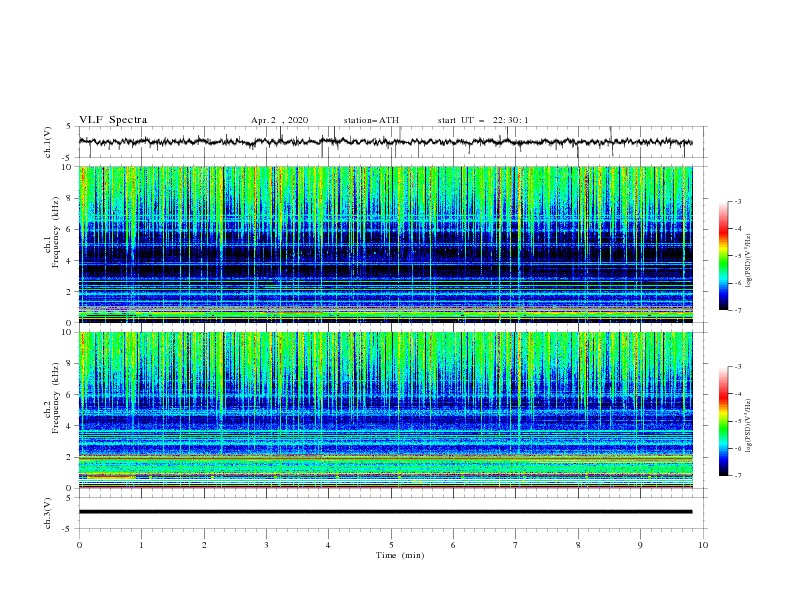
Task: Click the 'Time (min)' axis label
Action: click(400, 555)
